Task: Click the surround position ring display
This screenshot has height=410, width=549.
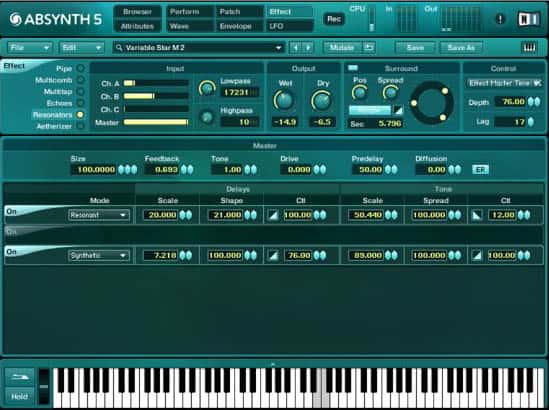Action: point(432,103)
